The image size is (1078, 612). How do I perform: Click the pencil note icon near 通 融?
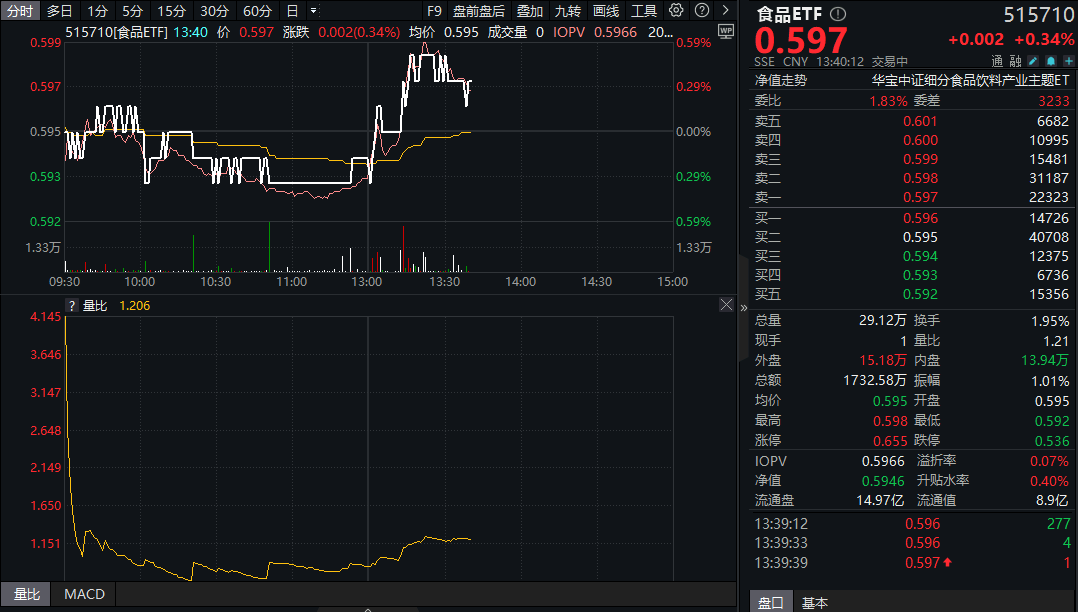pos(1033,61)
